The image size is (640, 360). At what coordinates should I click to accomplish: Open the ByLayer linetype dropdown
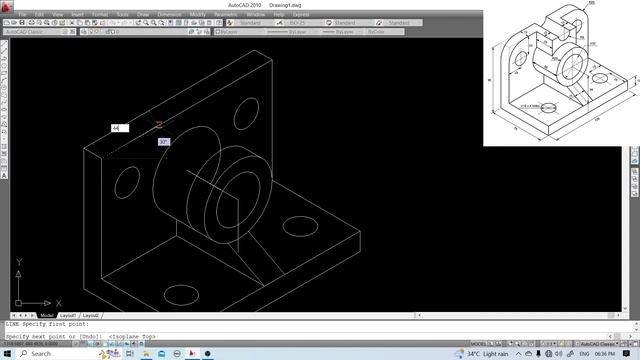[x=292, y=31]
